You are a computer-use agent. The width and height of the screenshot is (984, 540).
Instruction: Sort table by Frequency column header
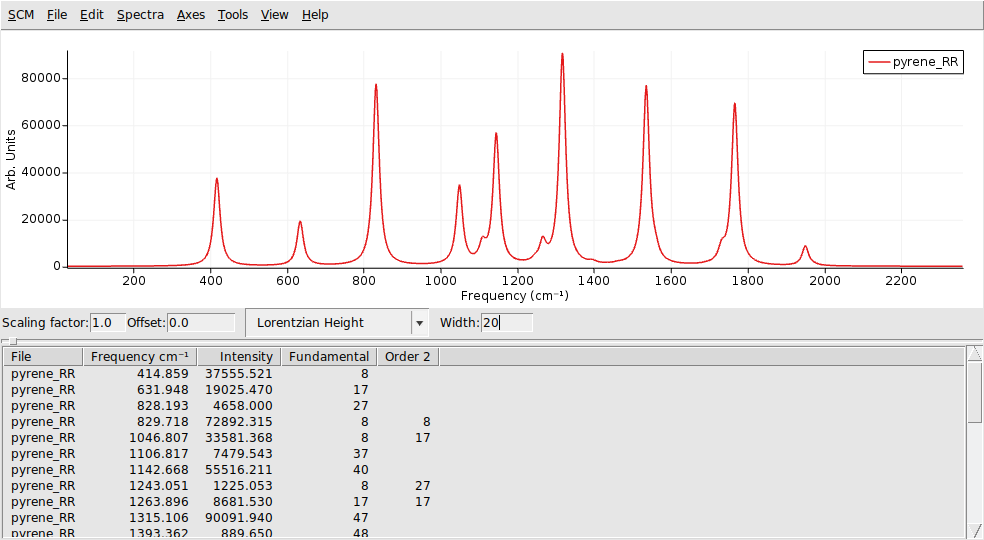tap(139, 357)
